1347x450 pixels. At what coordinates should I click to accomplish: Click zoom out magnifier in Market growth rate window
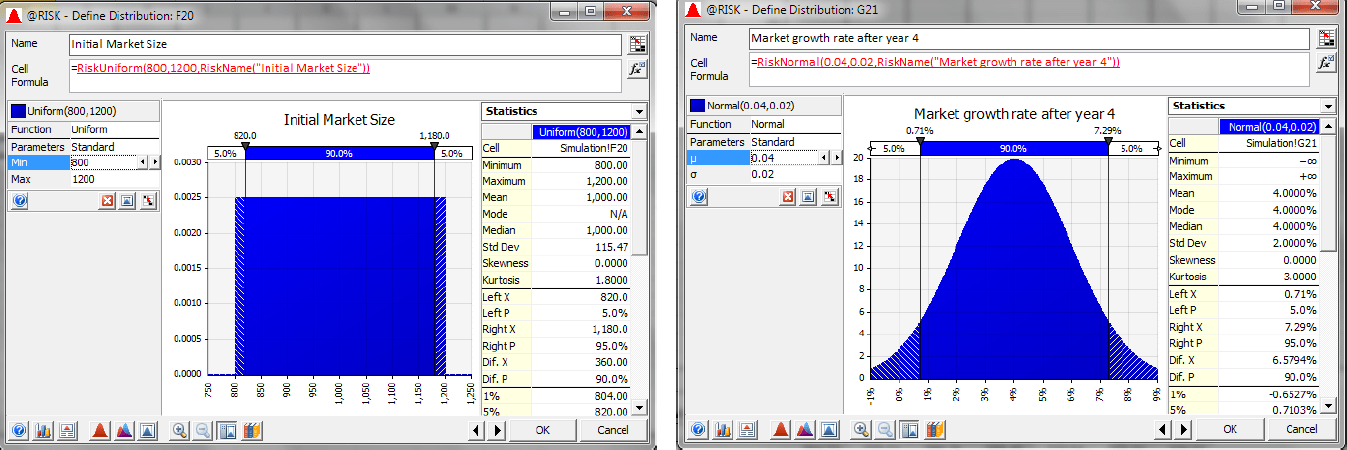886,430
